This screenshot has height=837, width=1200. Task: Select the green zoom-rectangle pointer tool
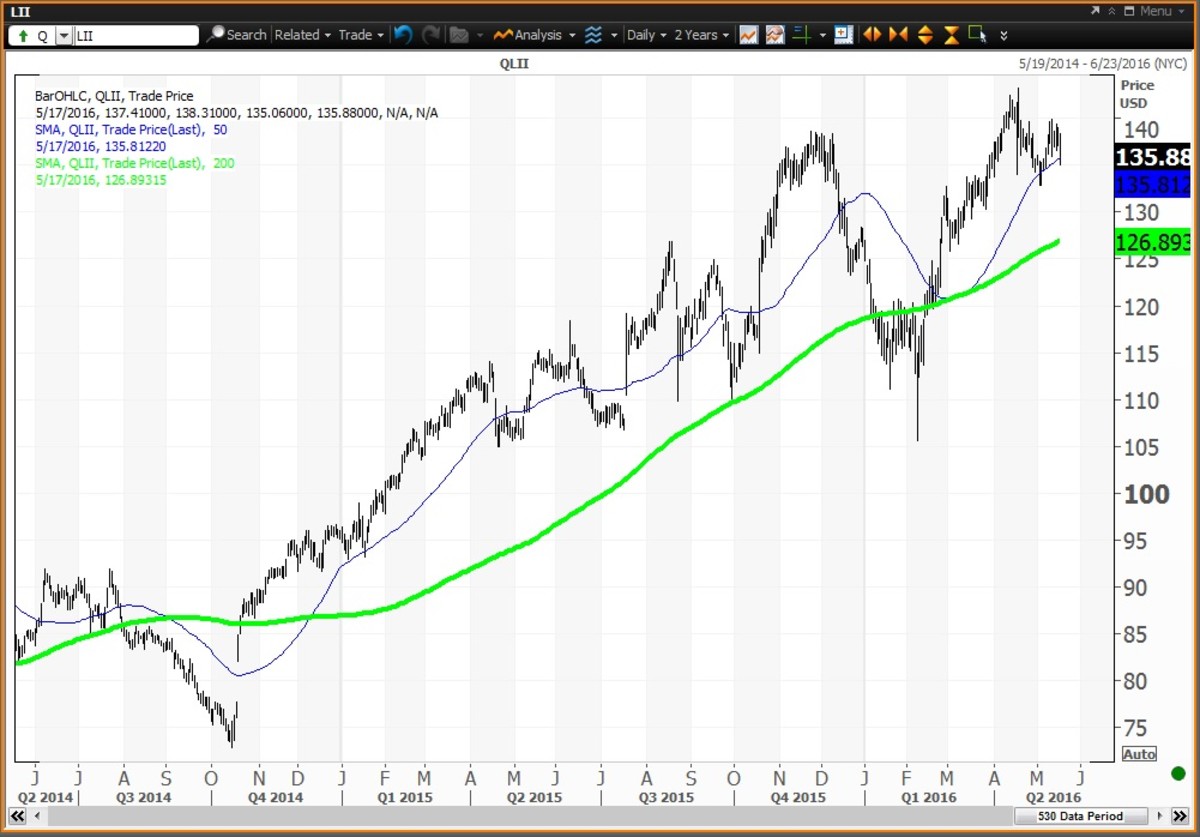click(977, 35)
